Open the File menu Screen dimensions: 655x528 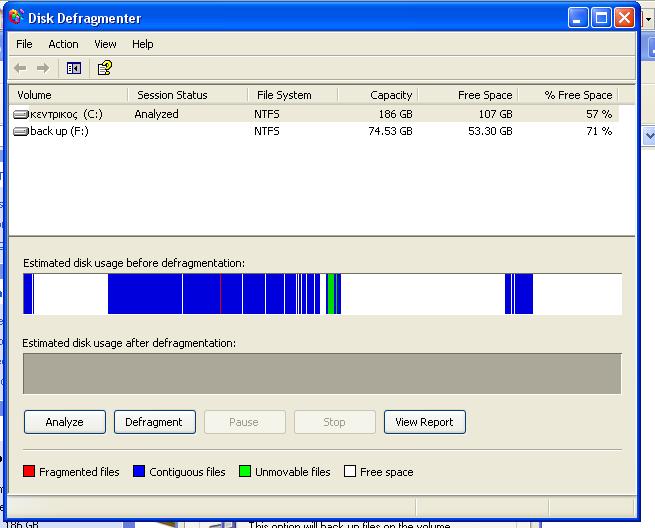tap(24, 44)
